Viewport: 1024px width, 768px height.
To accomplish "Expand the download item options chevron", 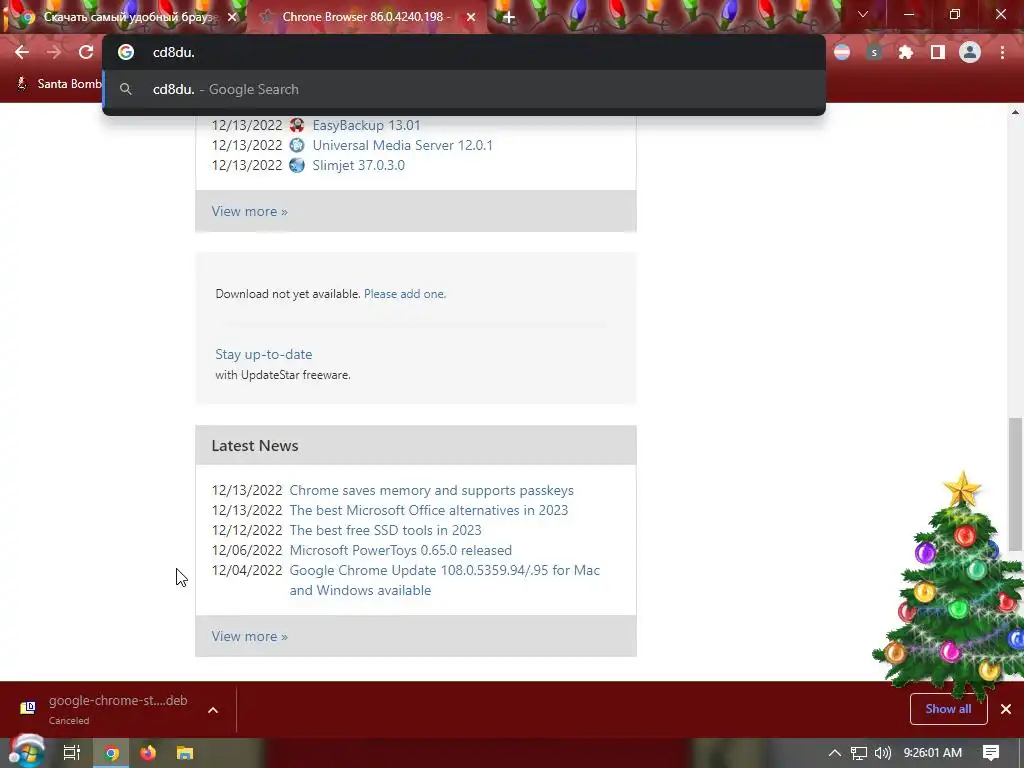I will point(213,710).
